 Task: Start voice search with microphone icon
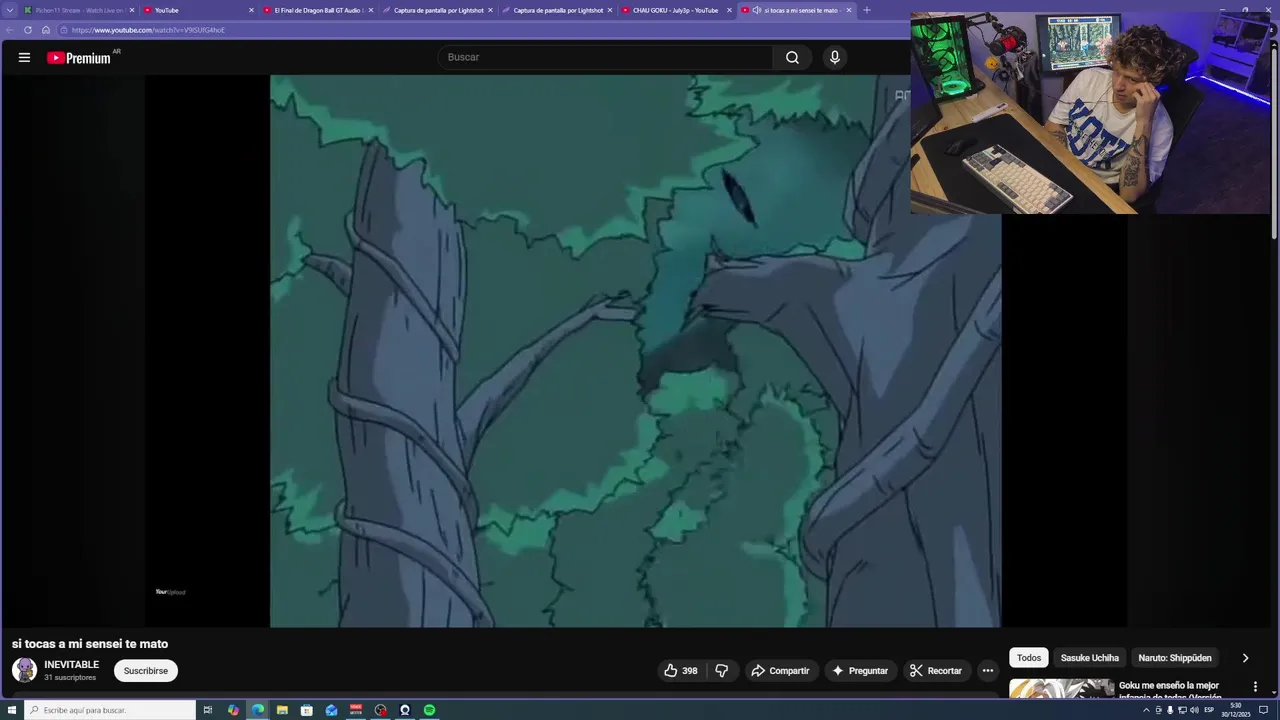click(835, 57)
